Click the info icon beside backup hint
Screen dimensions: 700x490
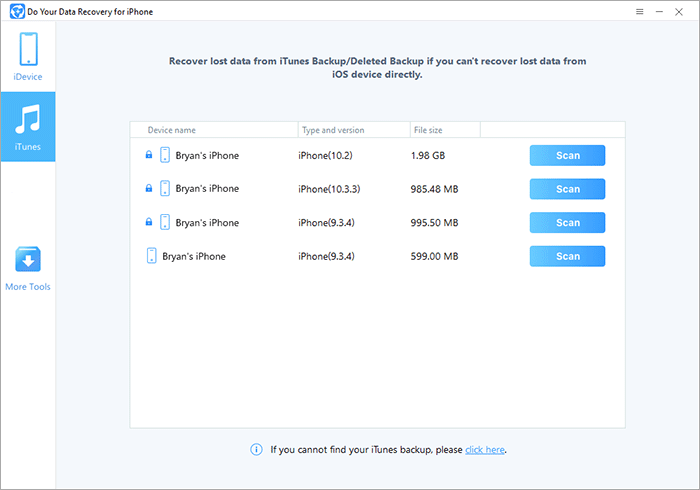(256, 450)
